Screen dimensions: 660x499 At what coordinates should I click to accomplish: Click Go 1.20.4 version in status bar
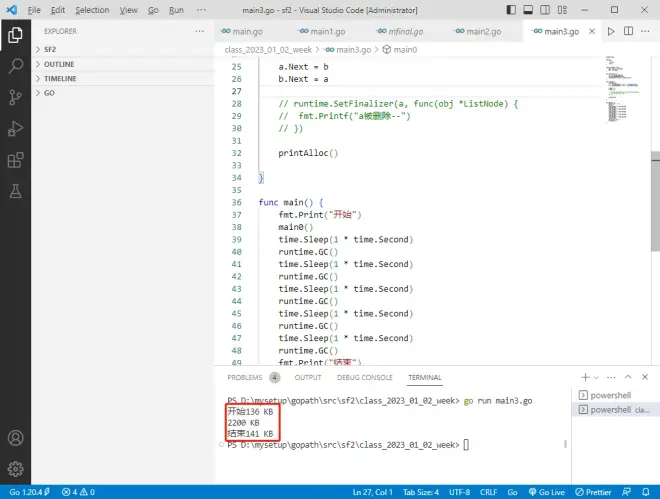[x=29, y=492]
